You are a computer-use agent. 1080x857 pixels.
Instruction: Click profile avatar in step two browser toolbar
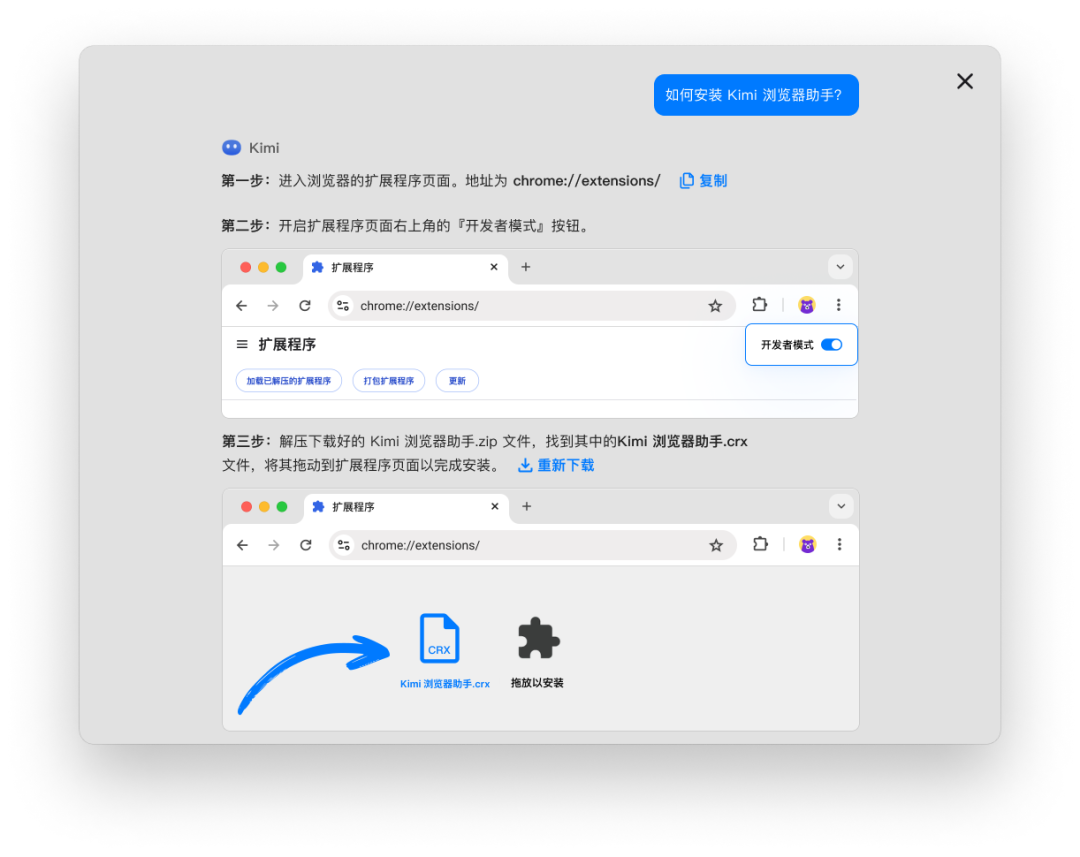tap(807, 305)
